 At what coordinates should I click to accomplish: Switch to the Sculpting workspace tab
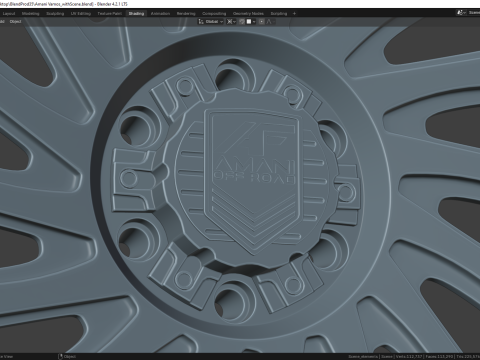coord(55,14)
